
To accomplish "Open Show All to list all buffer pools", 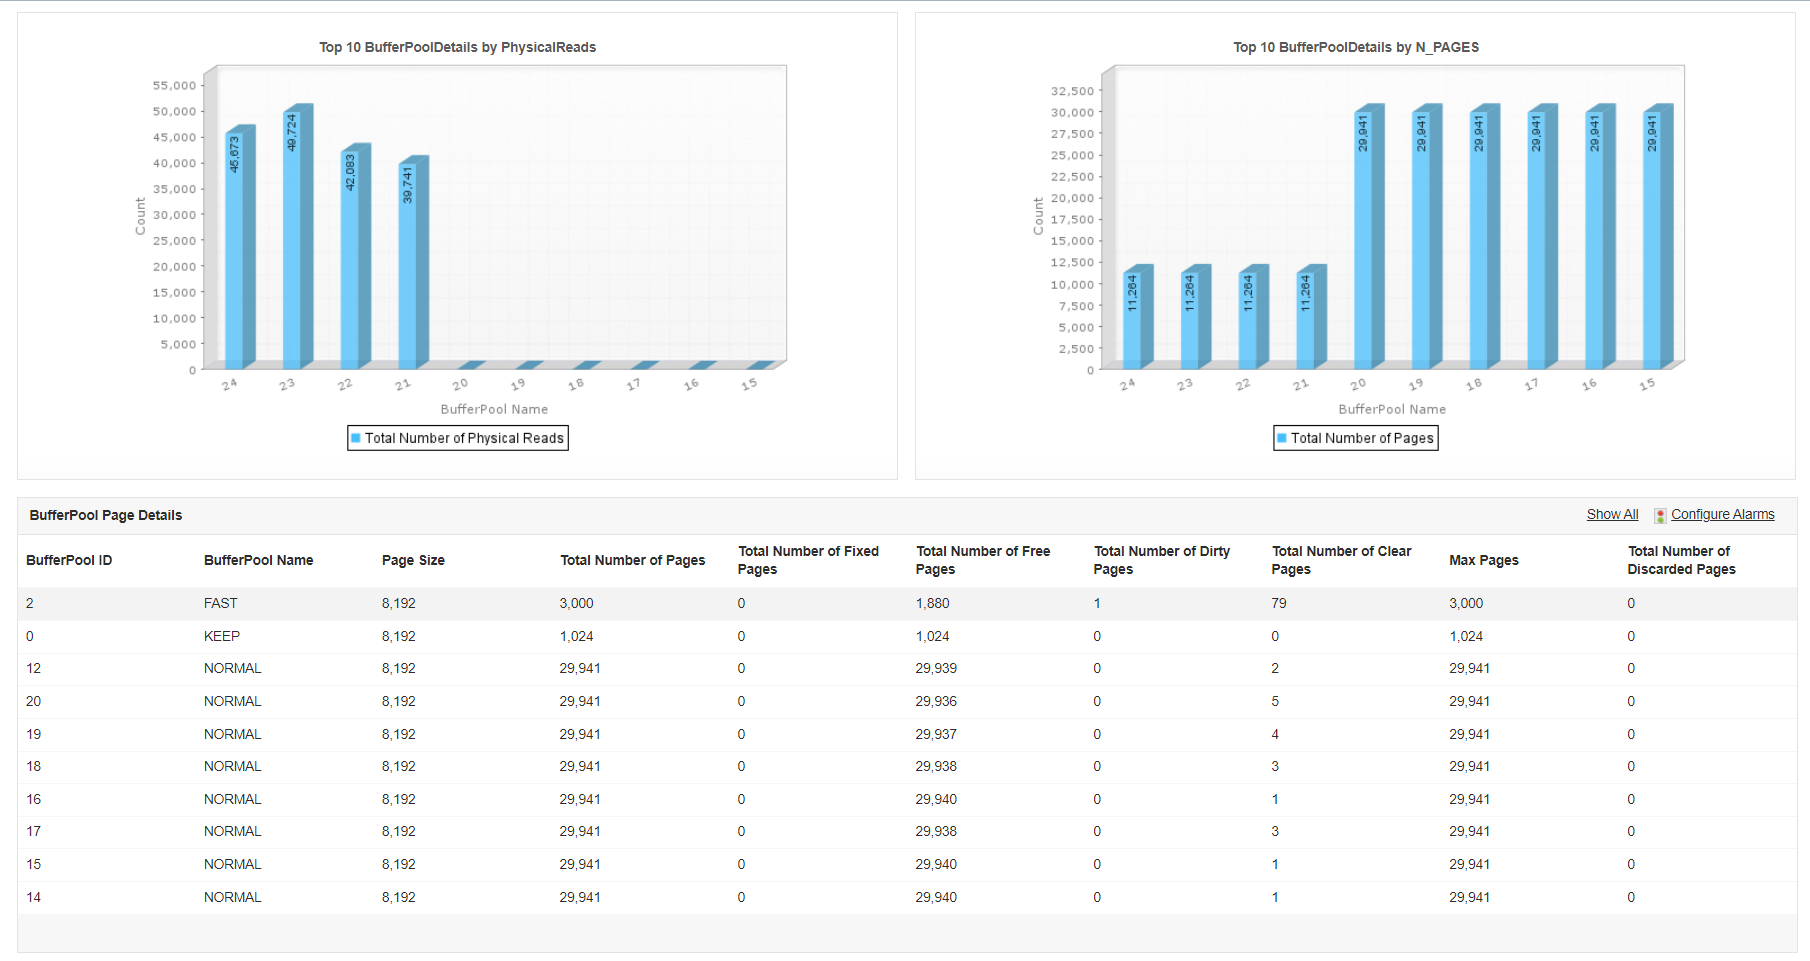I will pos(1612,514).
